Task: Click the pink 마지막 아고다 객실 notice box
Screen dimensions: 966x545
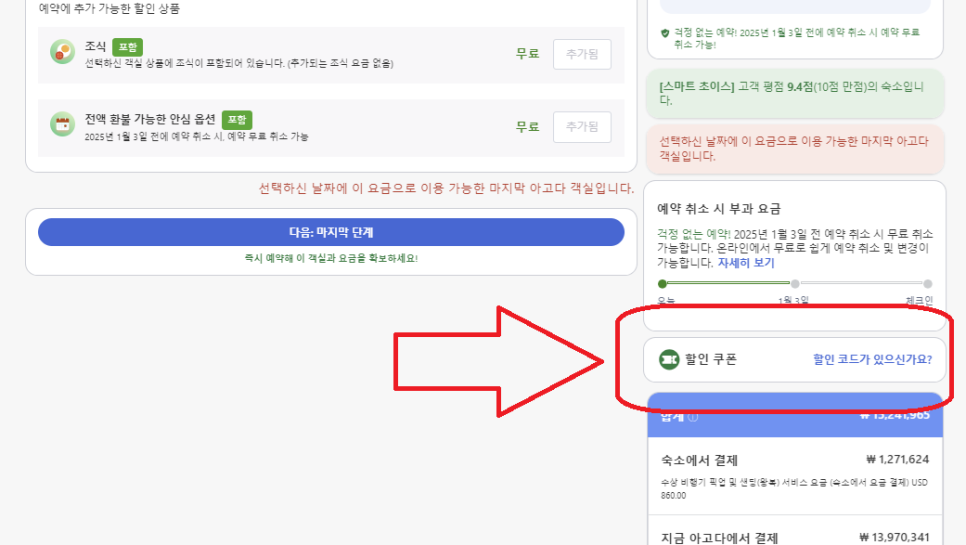Action: point(795,149)
